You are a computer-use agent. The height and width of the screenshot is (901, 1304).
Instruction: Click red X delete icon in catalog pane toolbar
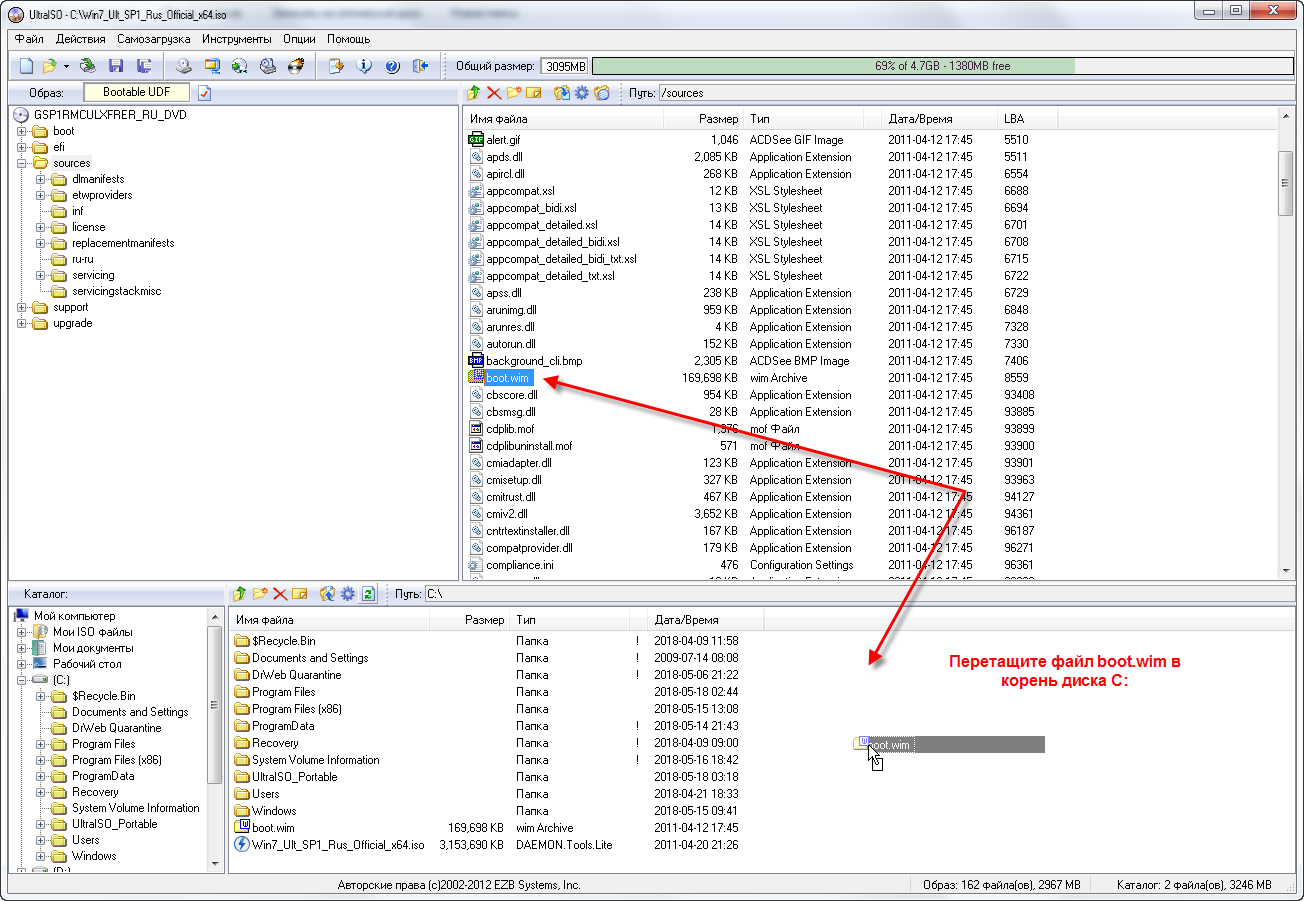(x=280, y=594)
